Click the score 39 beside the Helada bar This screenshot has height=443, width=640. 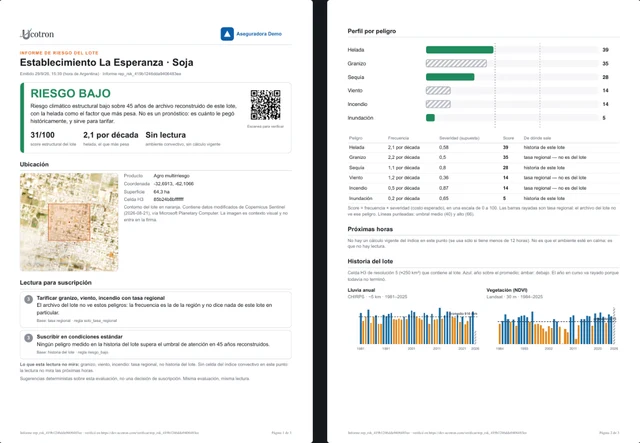605,50
